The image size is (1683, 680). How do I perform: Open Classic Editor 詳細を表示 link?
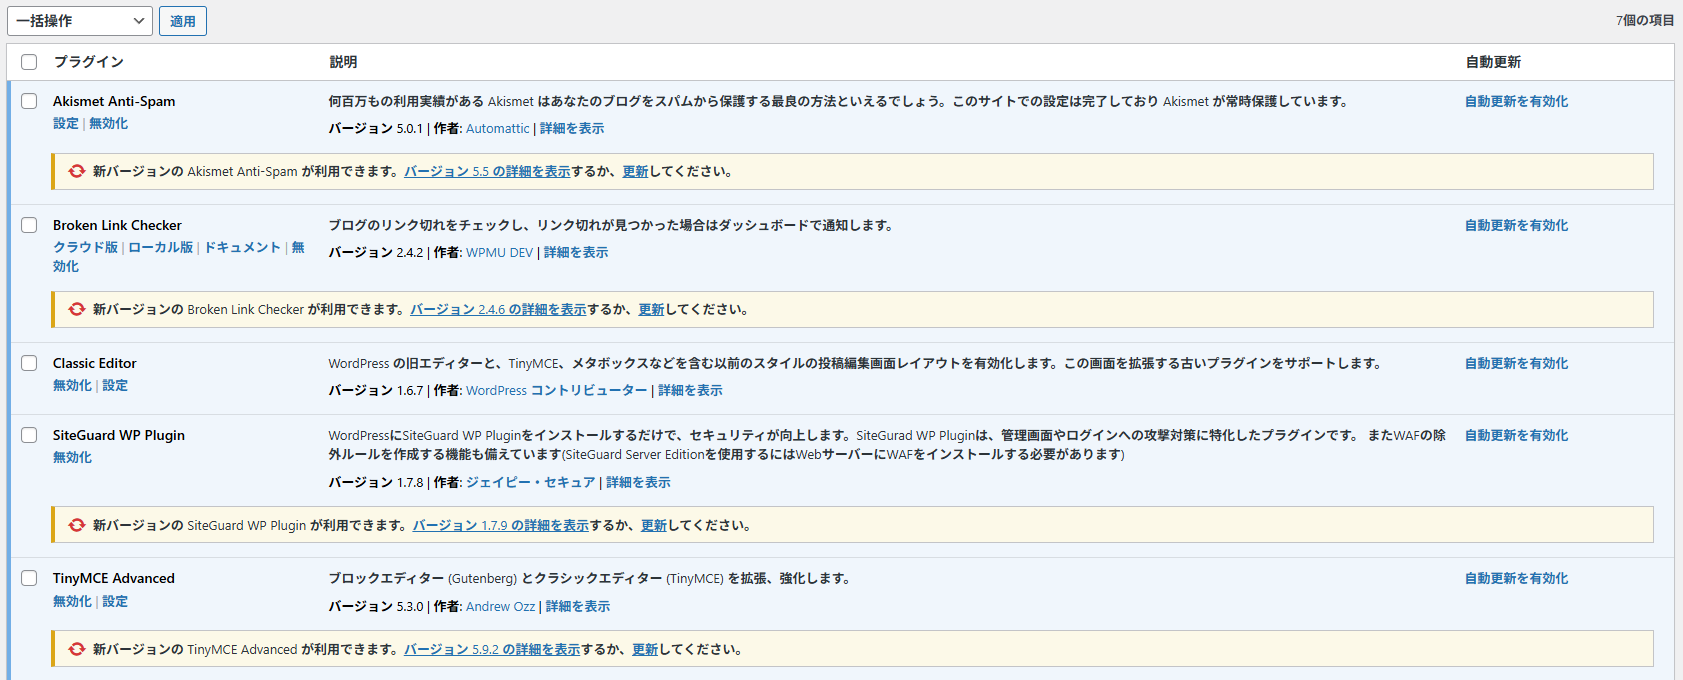coord(690,390)
